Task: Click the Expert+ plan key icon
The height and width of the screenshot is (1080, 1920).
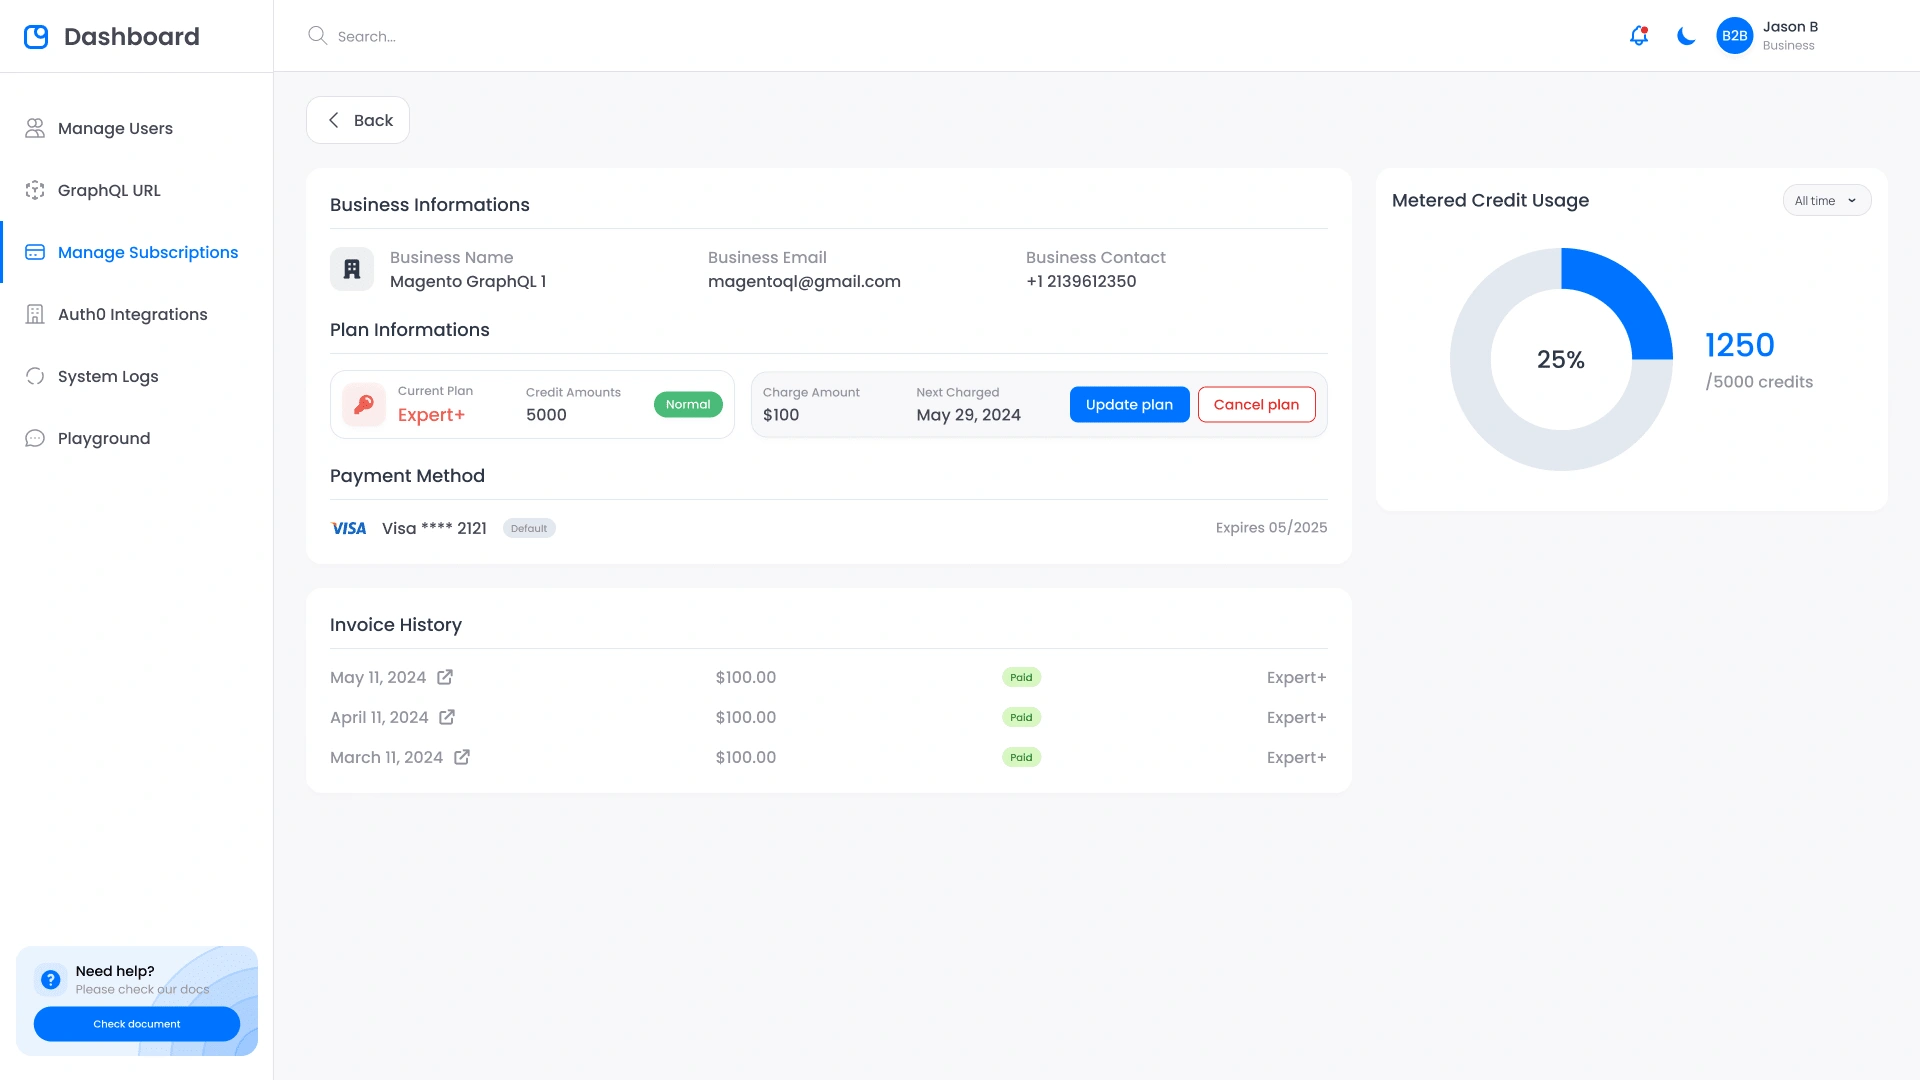Action: click(x=364, y=404)
